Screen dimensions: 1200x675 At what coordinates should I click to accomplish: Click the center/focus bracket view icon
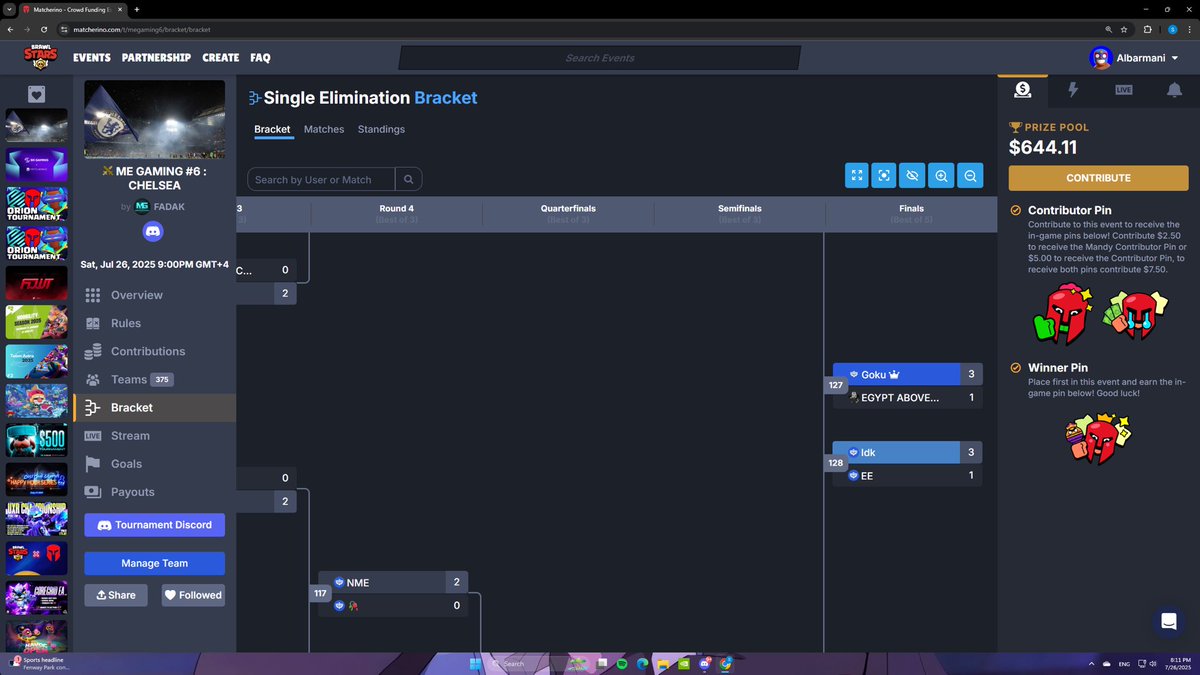tap(884, 175)
